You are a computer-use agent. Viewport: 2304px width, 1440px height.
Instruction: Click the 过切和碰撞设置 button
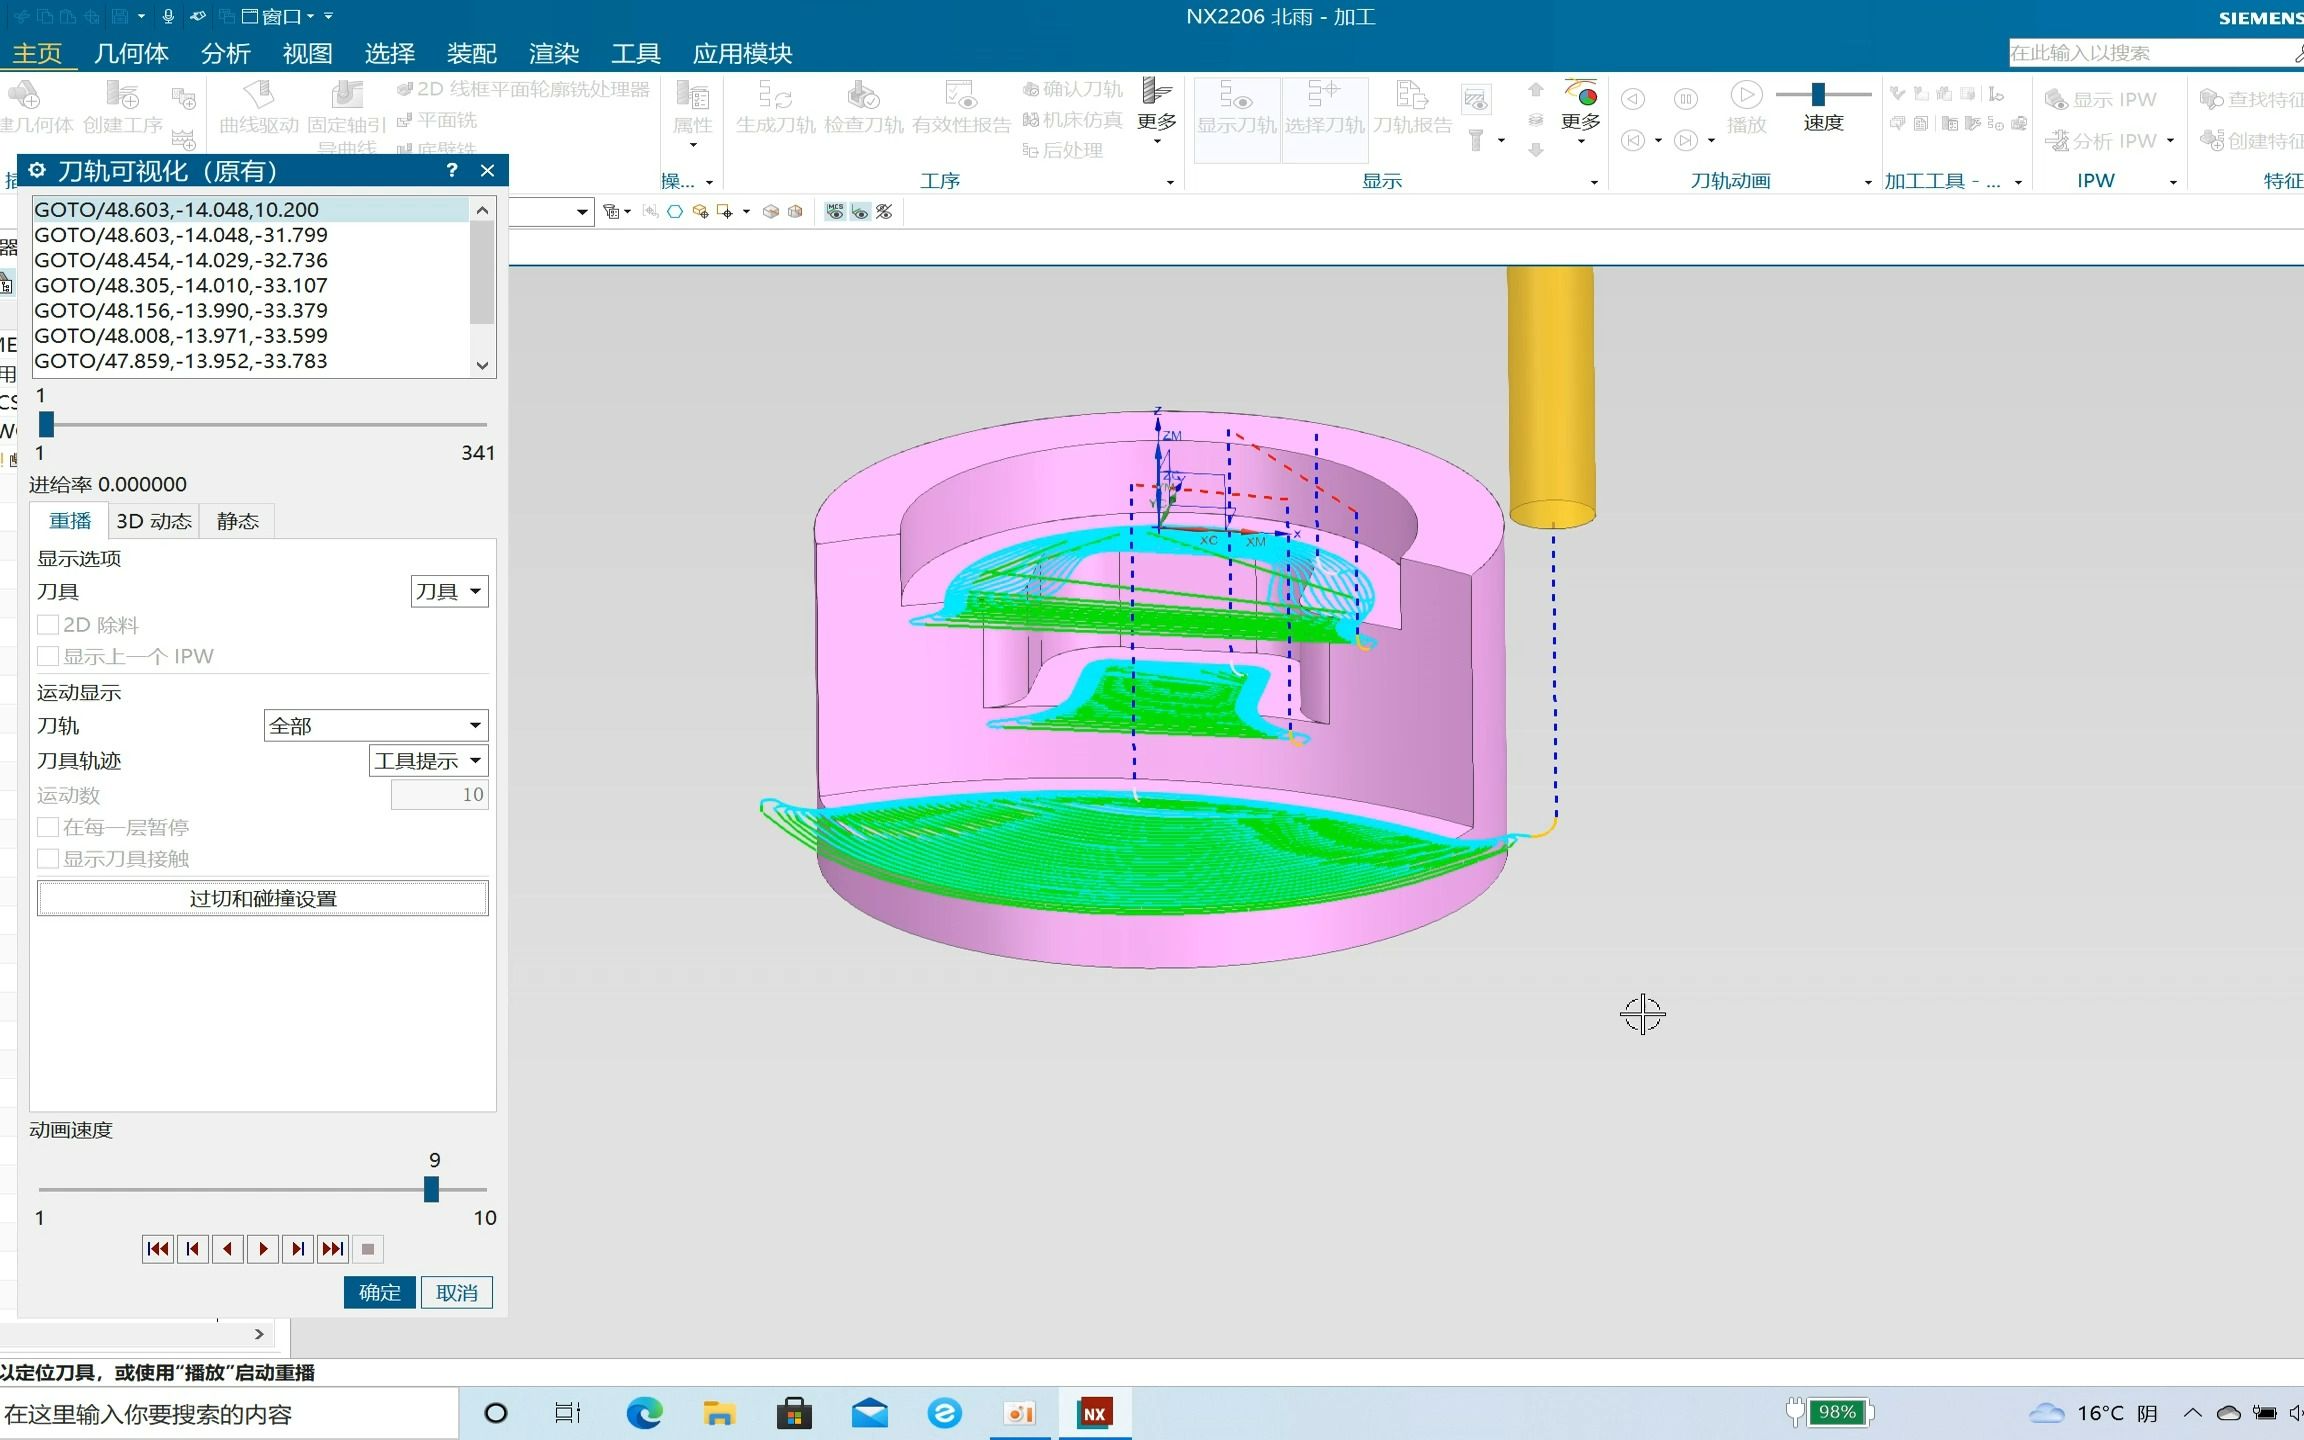pyautogui.click(x=260, y=898)
